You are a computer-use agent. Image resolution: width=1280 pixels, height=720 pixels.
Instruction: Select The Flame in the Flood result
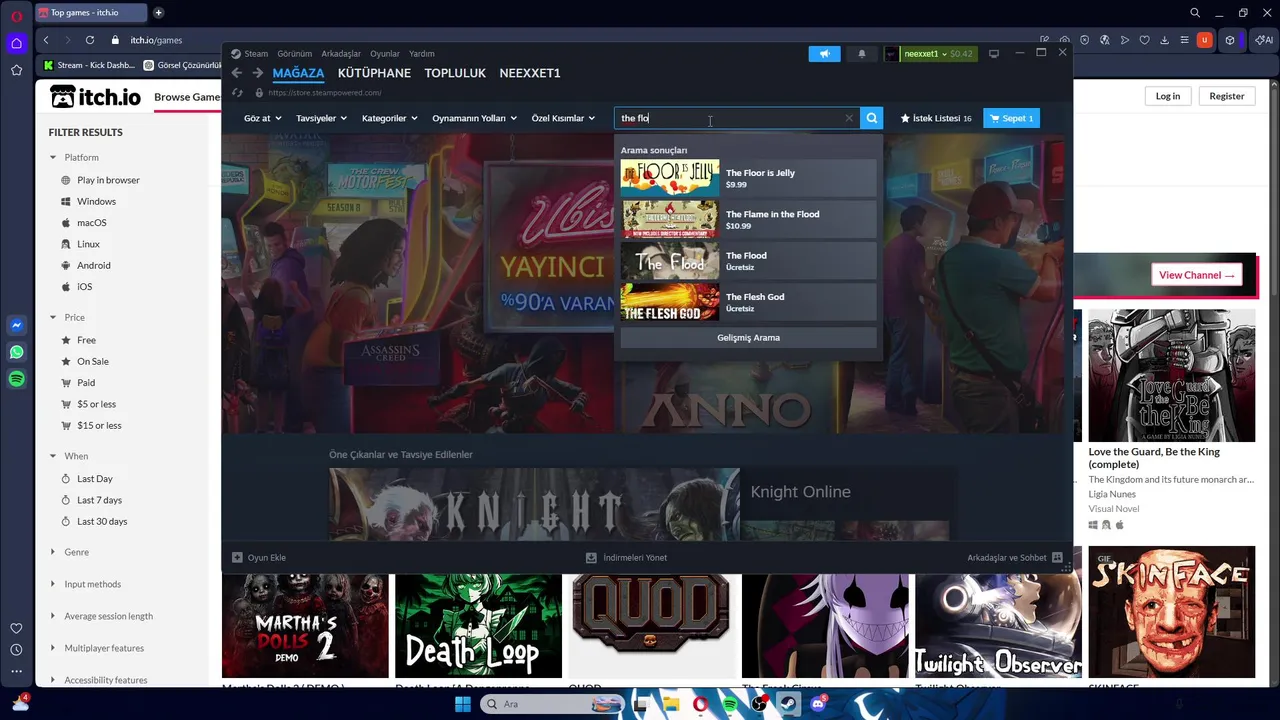(748, 220)
